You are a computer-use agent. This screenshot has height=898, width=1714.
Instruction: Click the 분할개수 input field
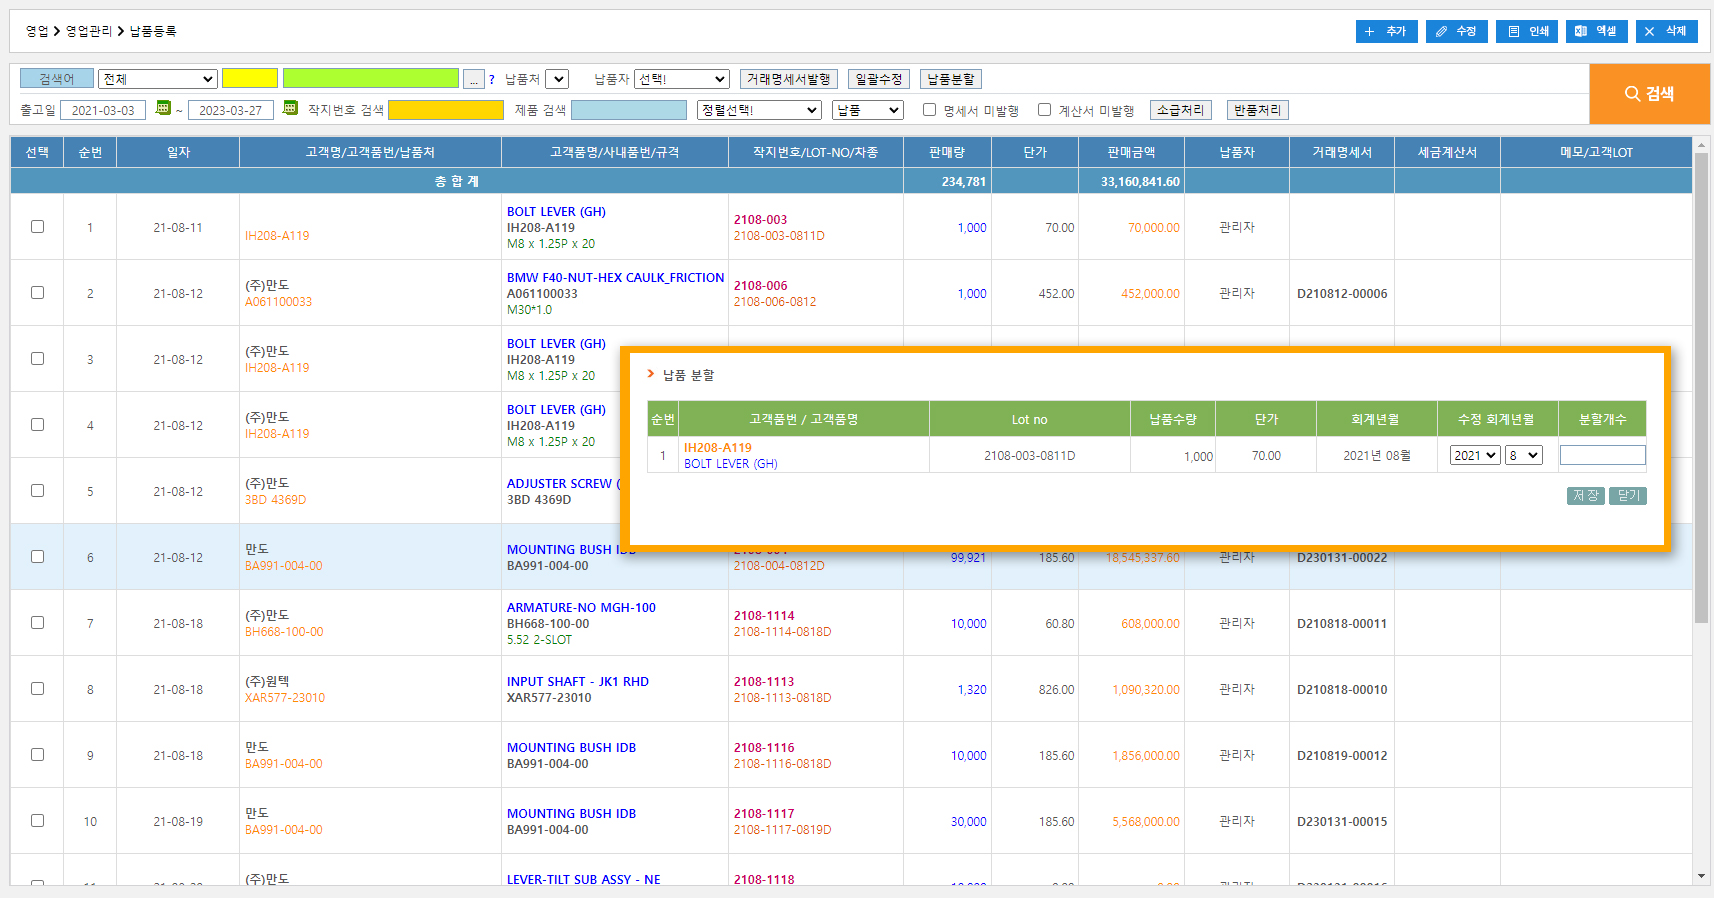coord(1602,456)
